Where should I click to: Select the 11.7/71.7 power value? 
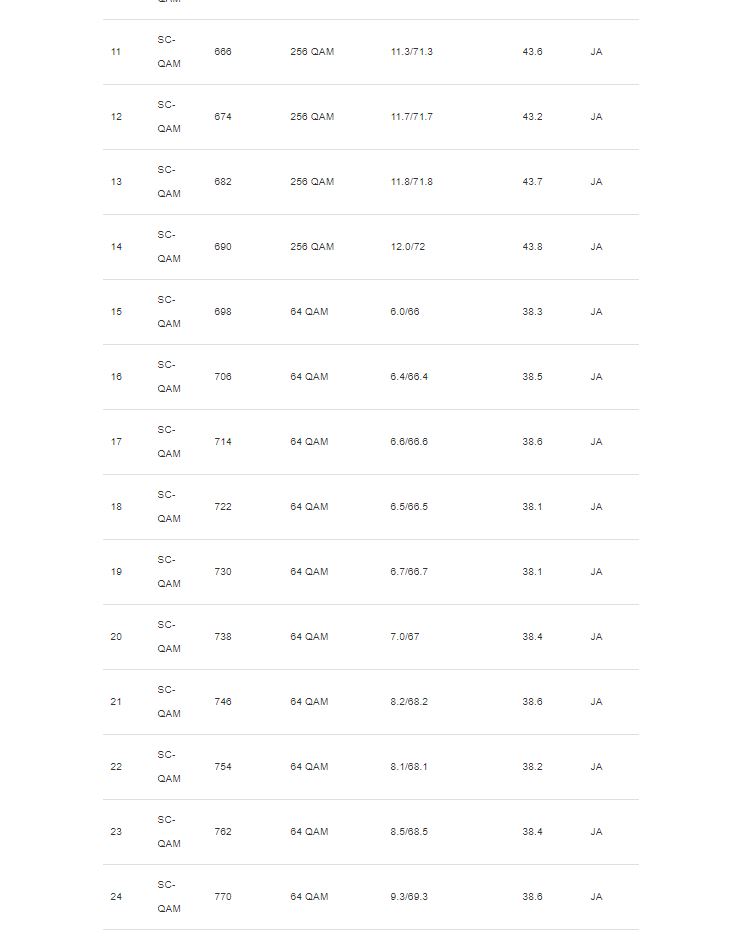click(x=411, y=117)
